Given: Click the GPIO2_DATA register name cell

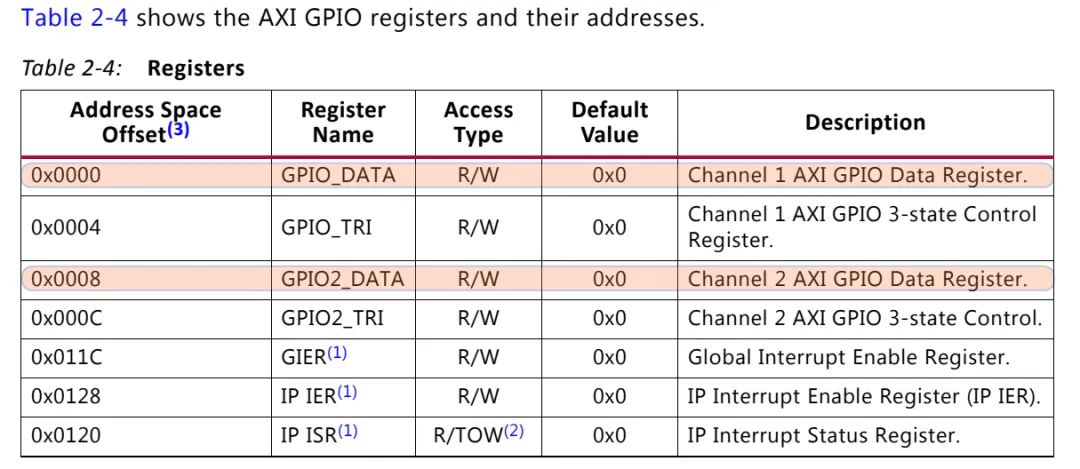Looking at the screenshot, I should pyautogui.click(x=342, y=279).
